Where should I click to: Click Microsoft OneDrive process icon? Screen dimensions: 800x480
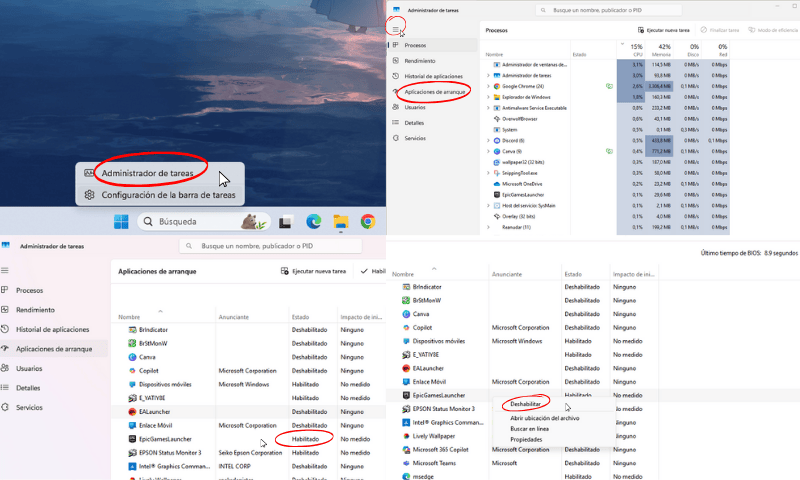pyautogui.click(x=495, y=183)
